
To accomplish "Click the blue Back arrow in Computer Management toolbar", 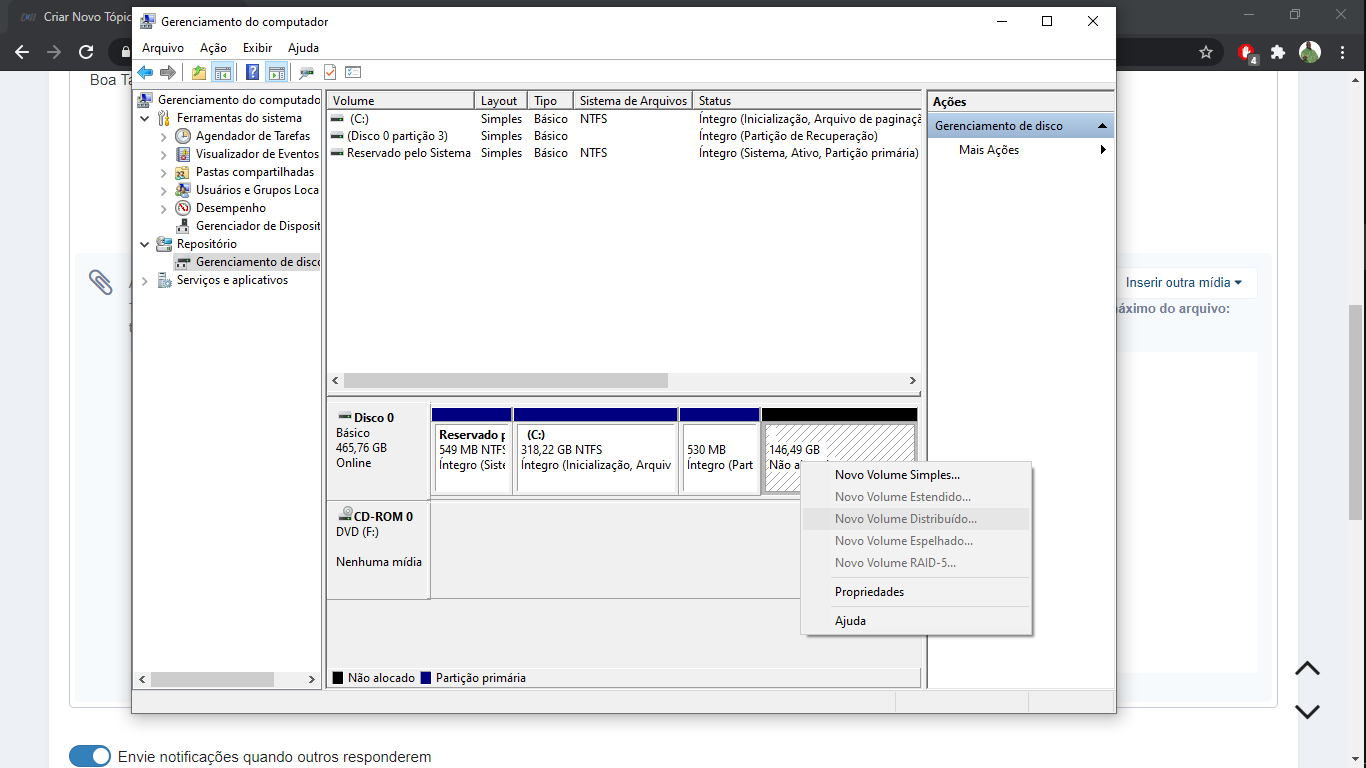I will click(145, 72).
